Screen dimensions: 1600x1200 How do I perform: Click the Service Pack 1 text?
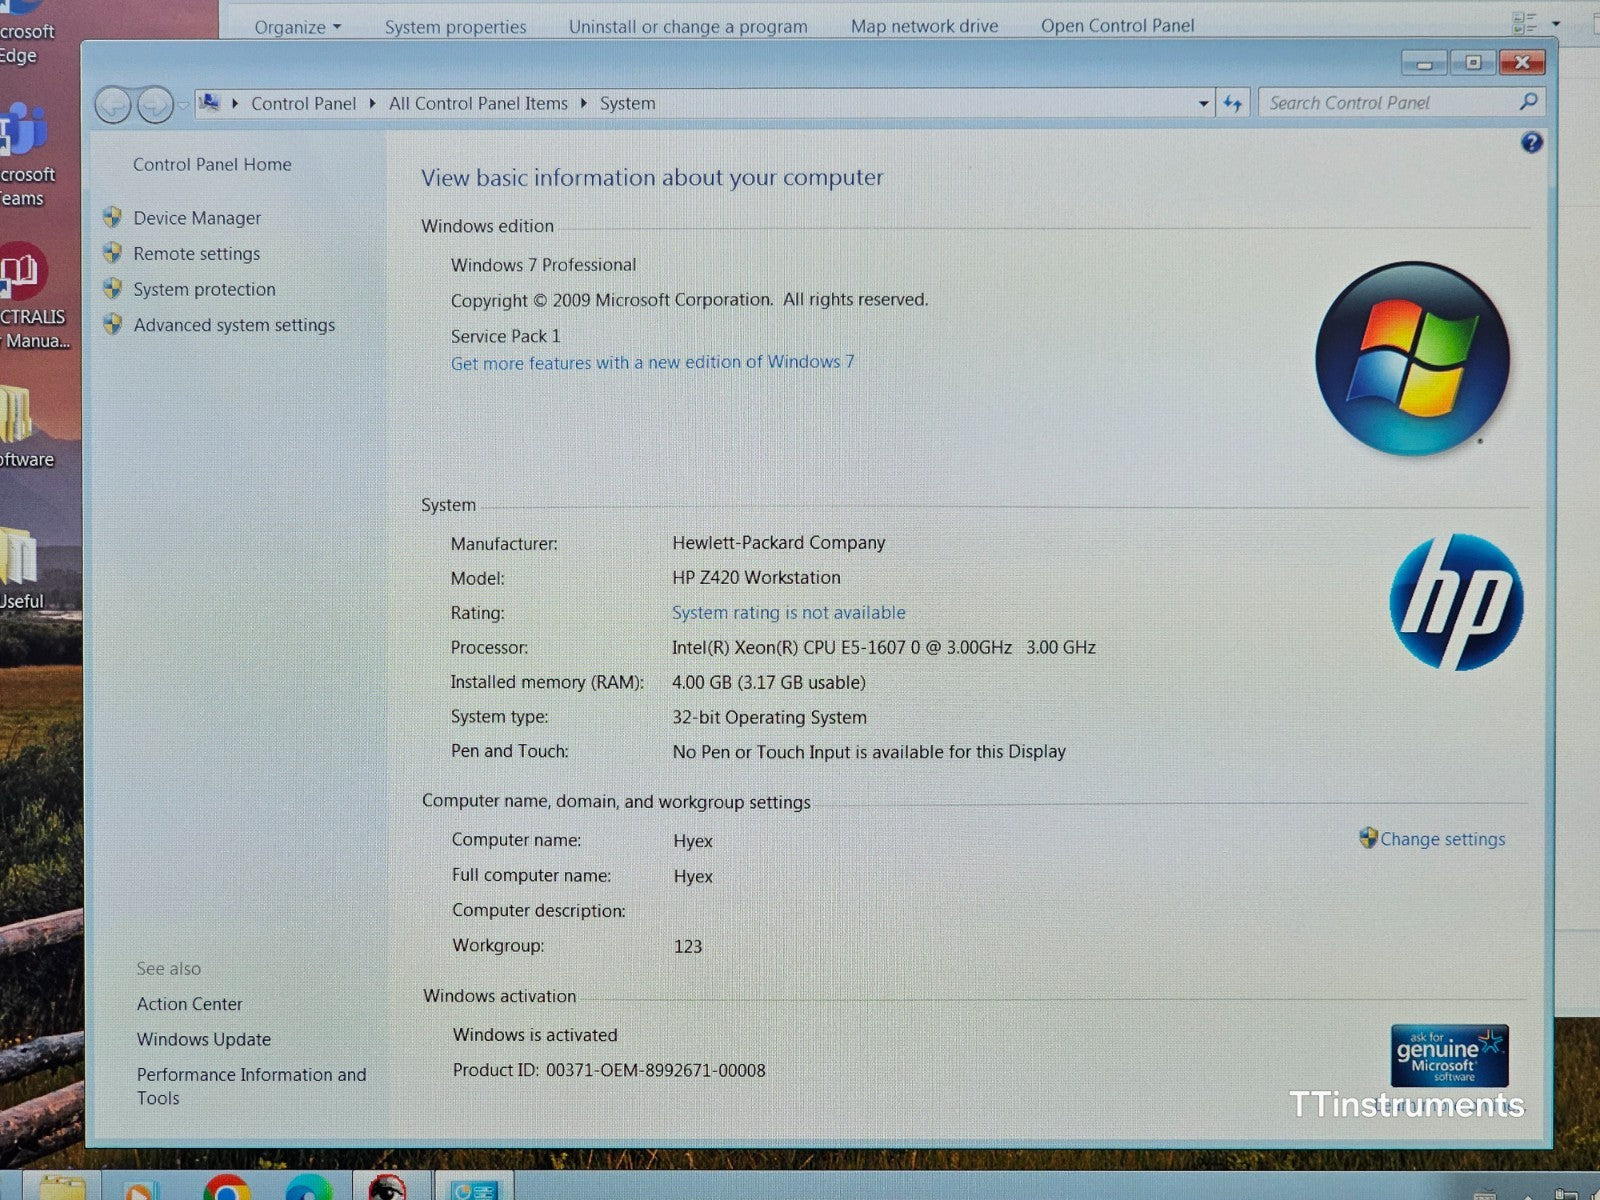pyautogui.click(x=505, y=336)
